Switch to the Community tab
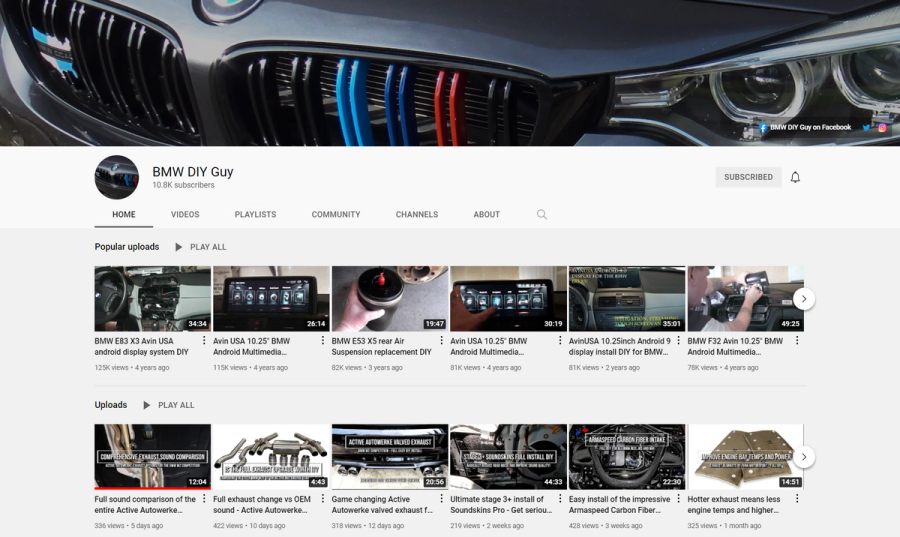The width and height of the screenshot is (900, 537). tap(336, 215)
